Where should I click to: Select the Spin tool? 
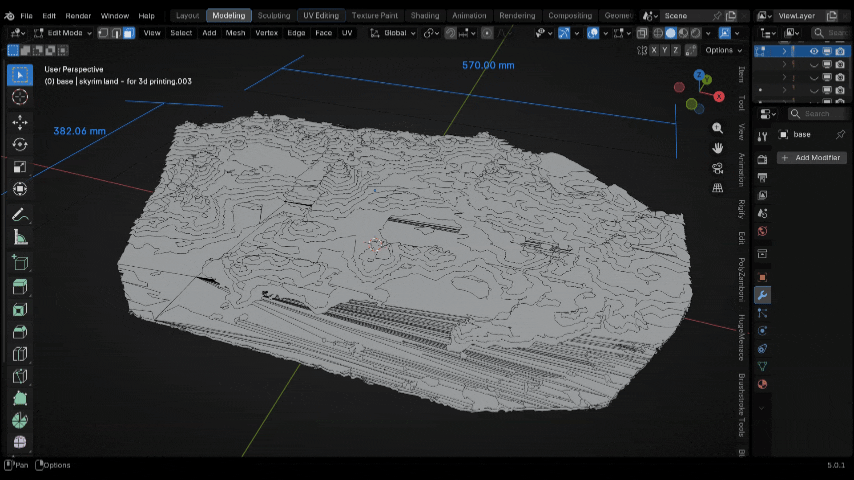tap(20, 421)
